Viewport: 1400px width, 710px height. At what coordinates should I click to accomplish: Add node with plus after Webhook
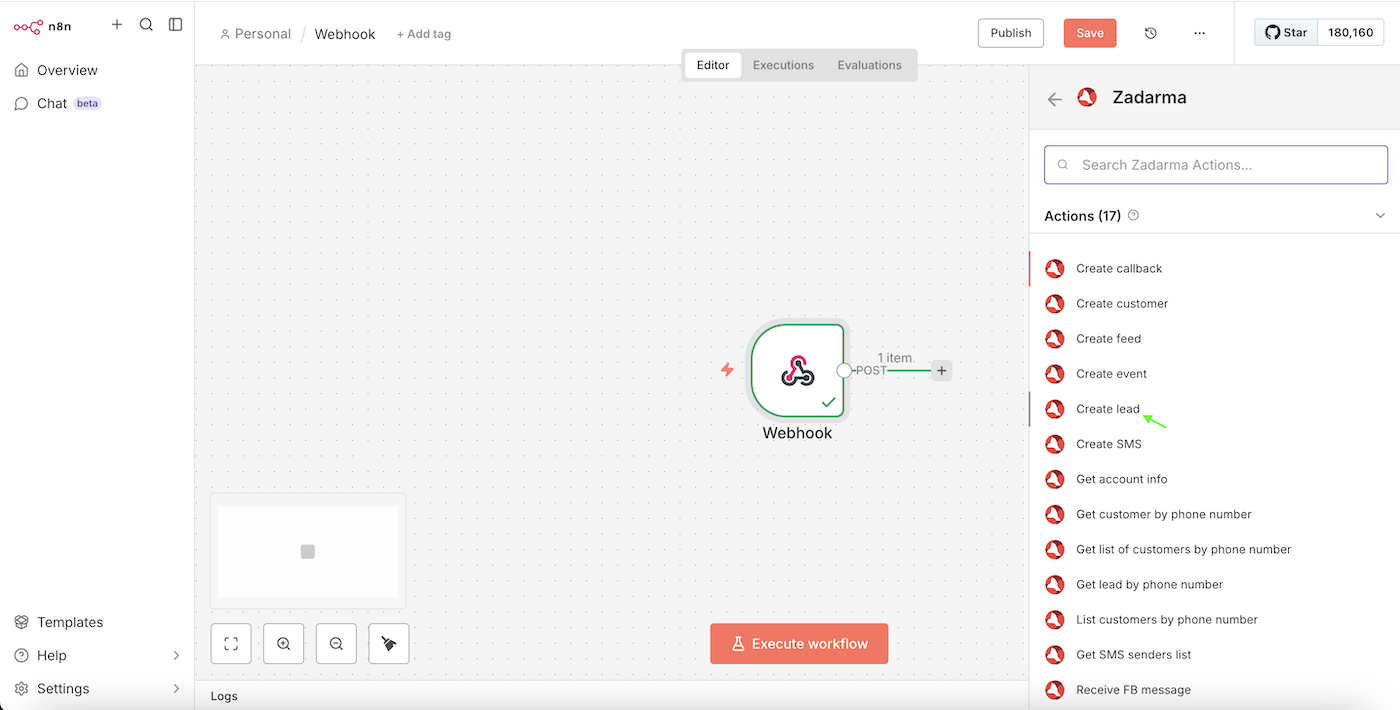point(941,370)
